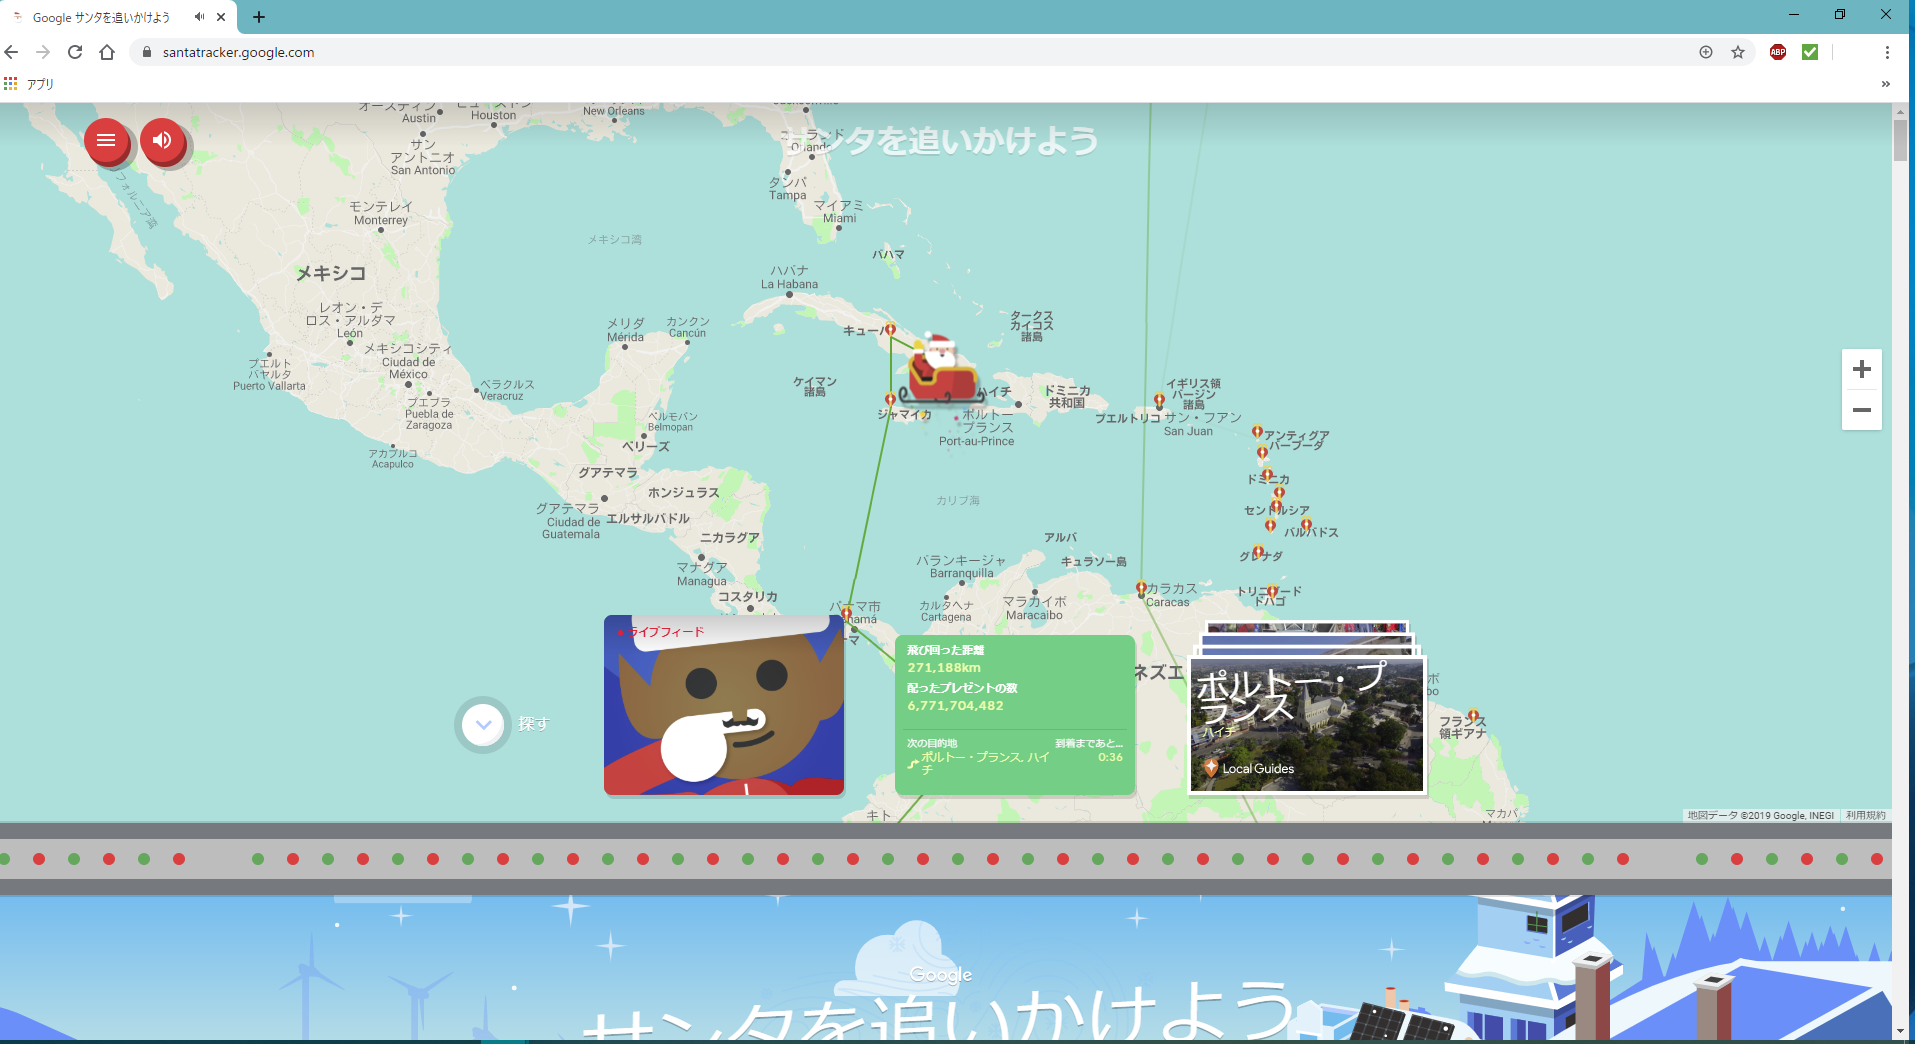Open a new browser tab
The height and width of the screenshot is (1044, 1915).
(x=259, y=17)
